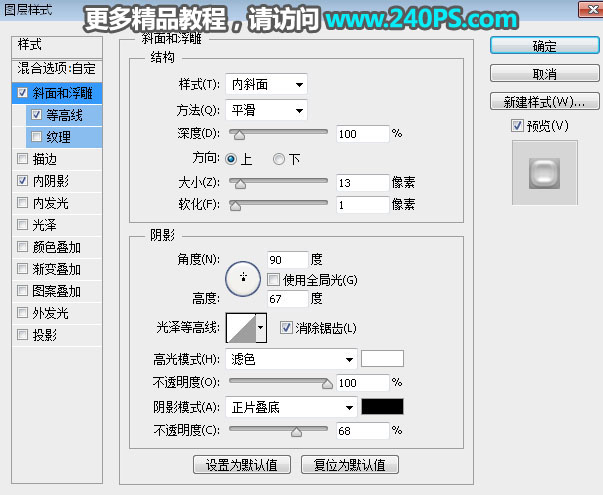Click the 取消 button
This screenshot has height=495, width=603.
(545, 73)
